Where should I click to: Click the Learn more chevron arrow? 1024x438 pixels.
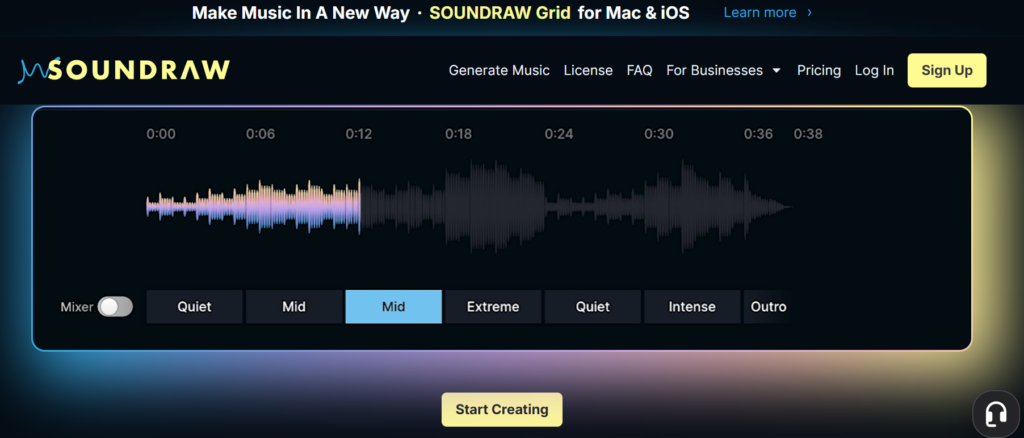click(810, 12)
